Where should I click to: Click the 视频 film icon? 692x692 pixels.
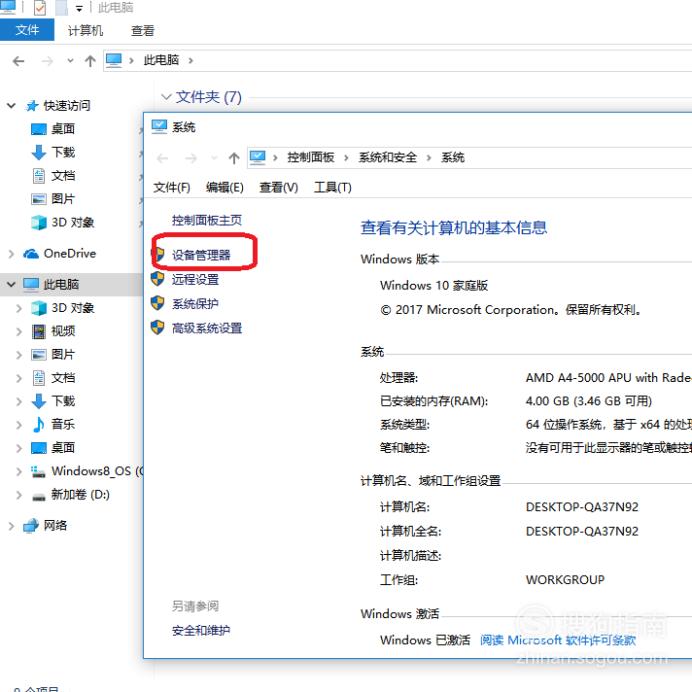[x=39, y=331]
